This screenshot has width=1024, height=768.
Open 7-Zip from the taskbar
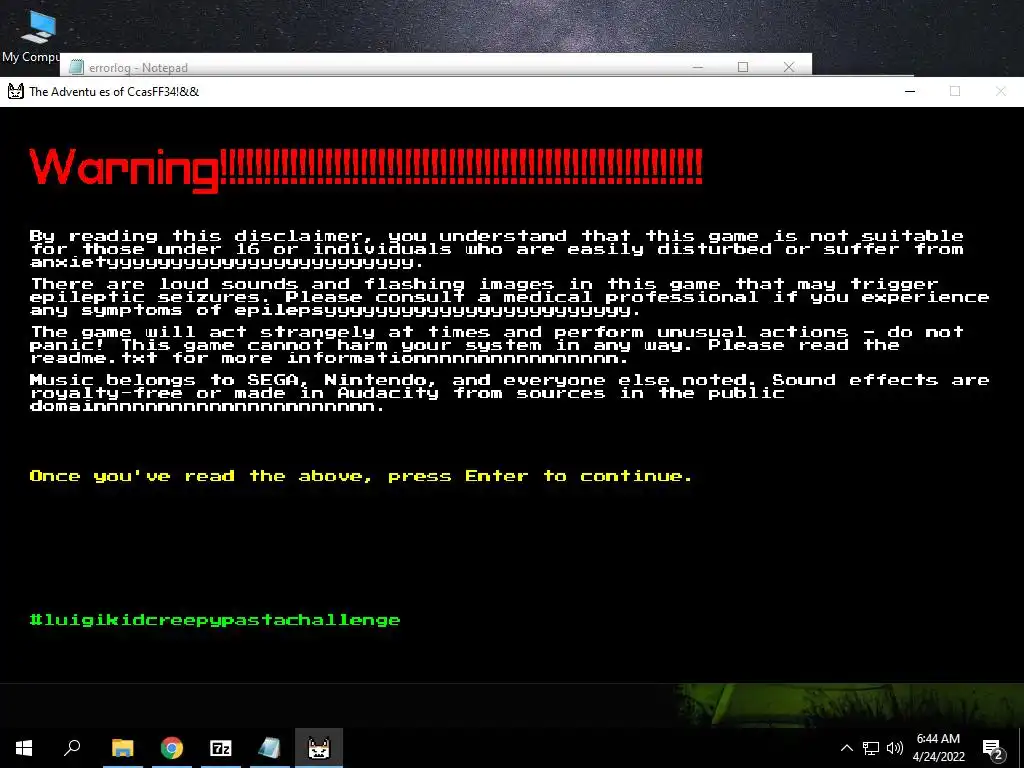point(221,748)
